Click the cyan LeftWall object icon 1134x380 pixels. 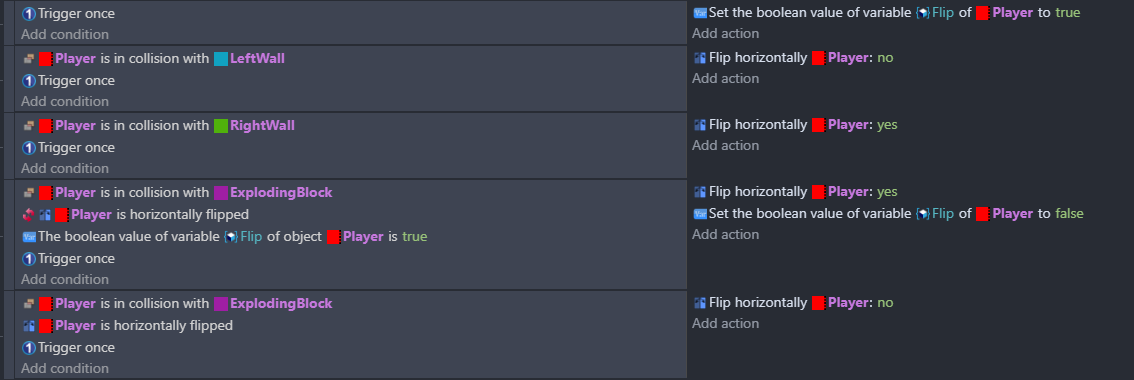221,59
